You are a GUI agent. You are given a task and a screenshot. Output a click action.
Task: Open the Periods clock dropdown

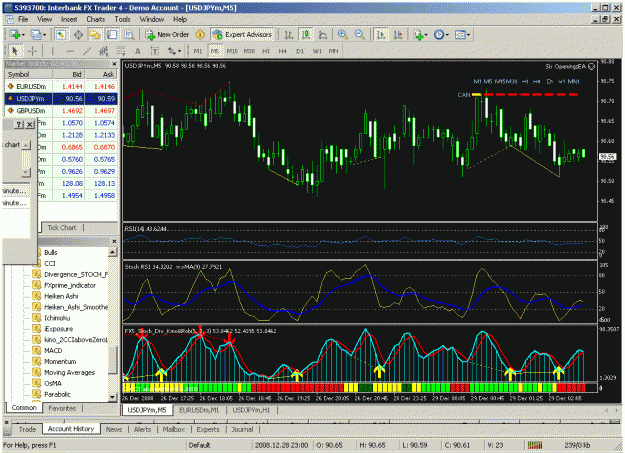click(441, 35)
